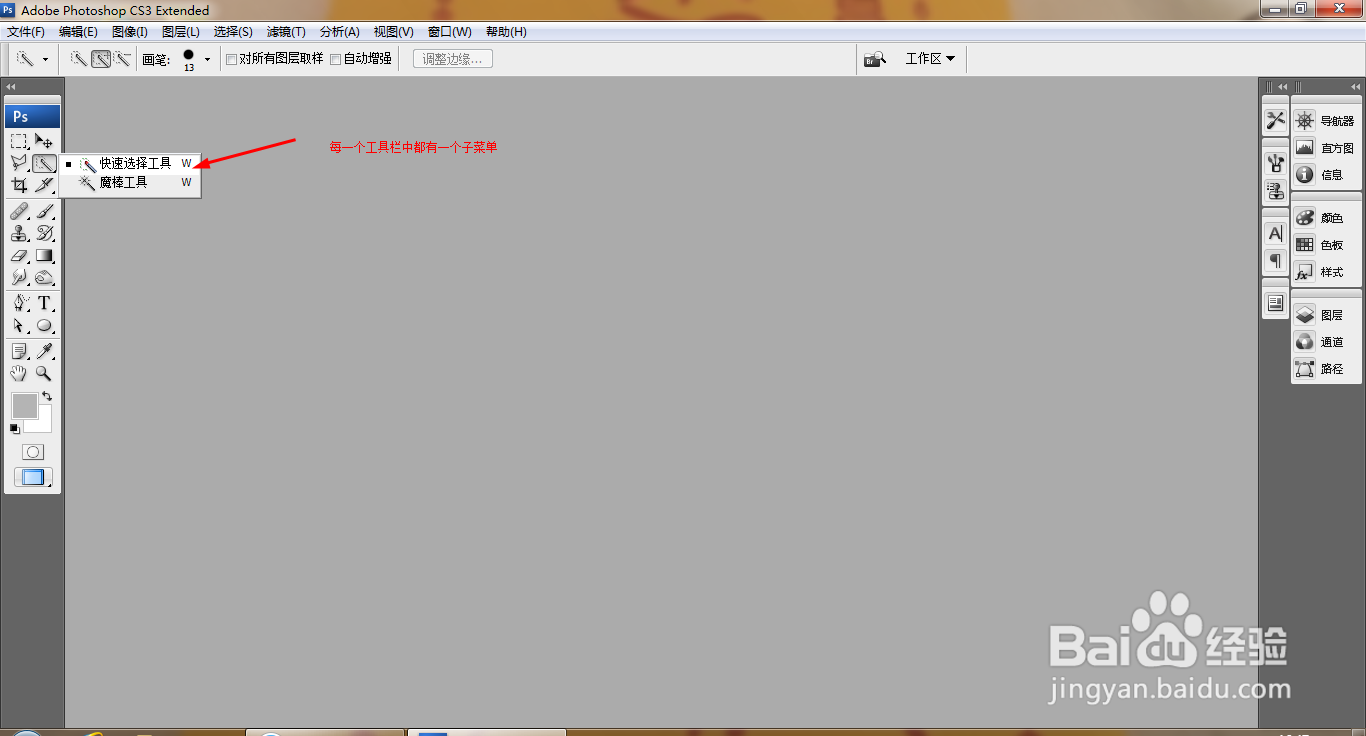Choose 'Add to selection' mode button
This screenshot has width=1366, height=736.
coord(101,59)
